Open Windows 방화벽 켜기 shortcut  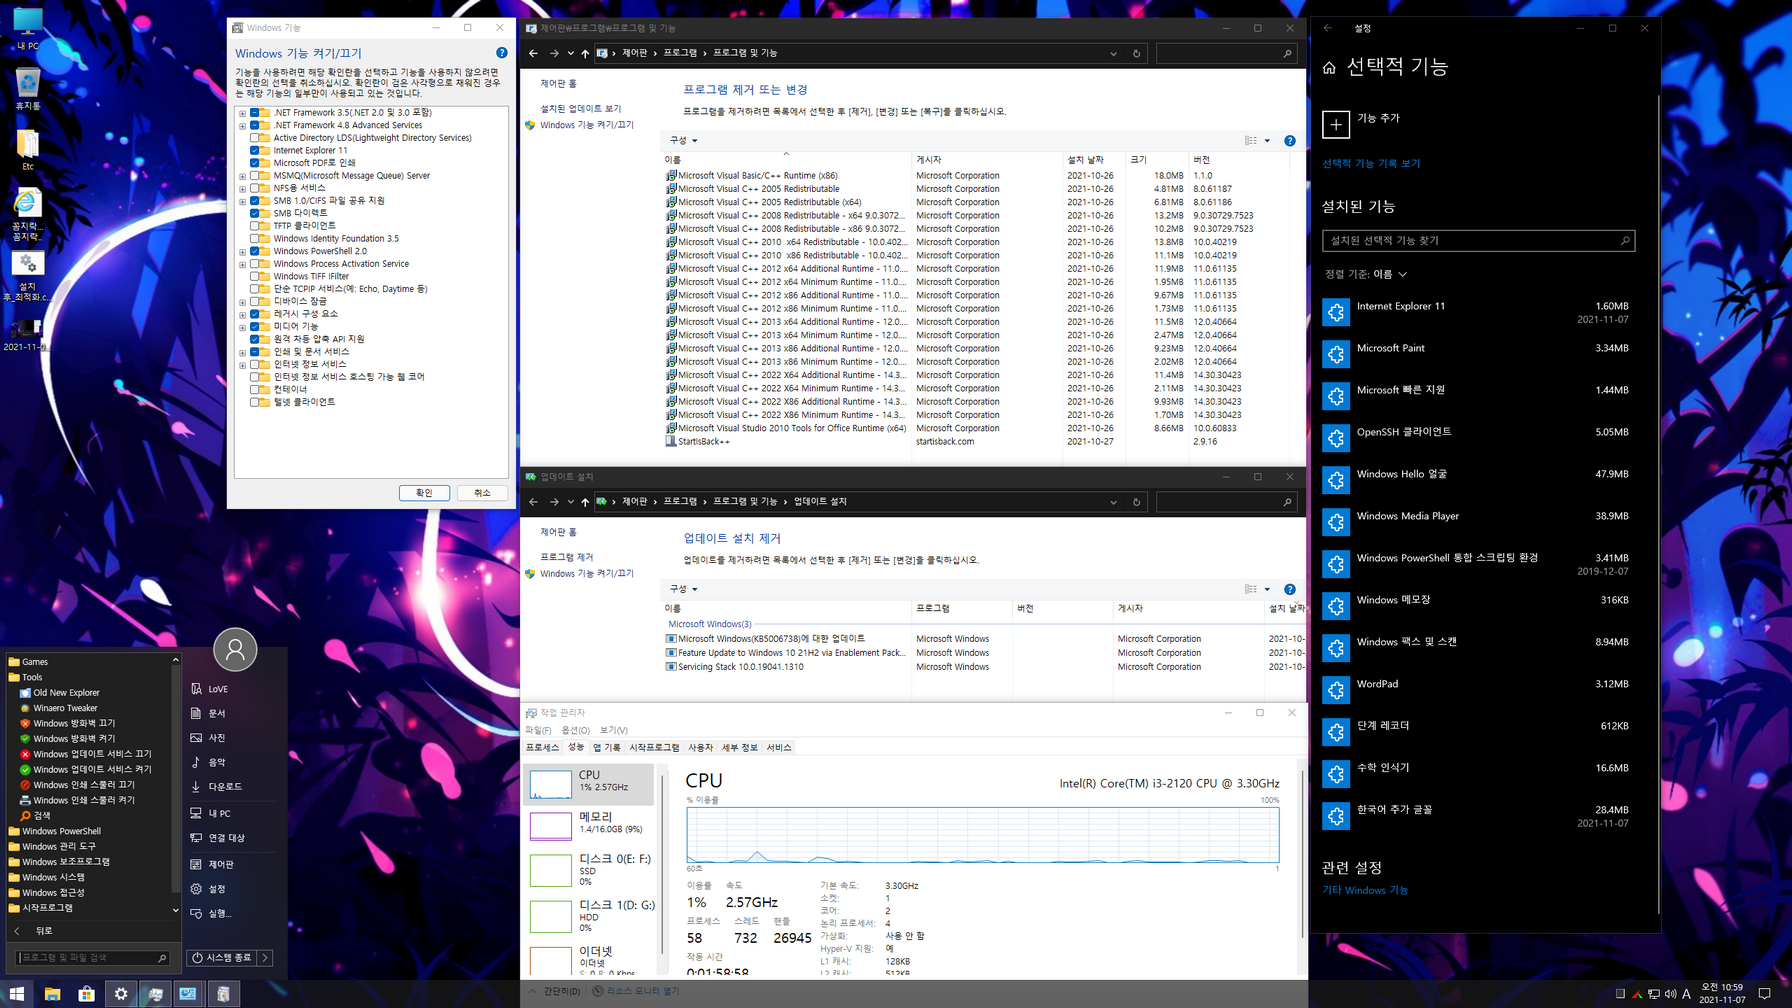click(x=74, y=739)
